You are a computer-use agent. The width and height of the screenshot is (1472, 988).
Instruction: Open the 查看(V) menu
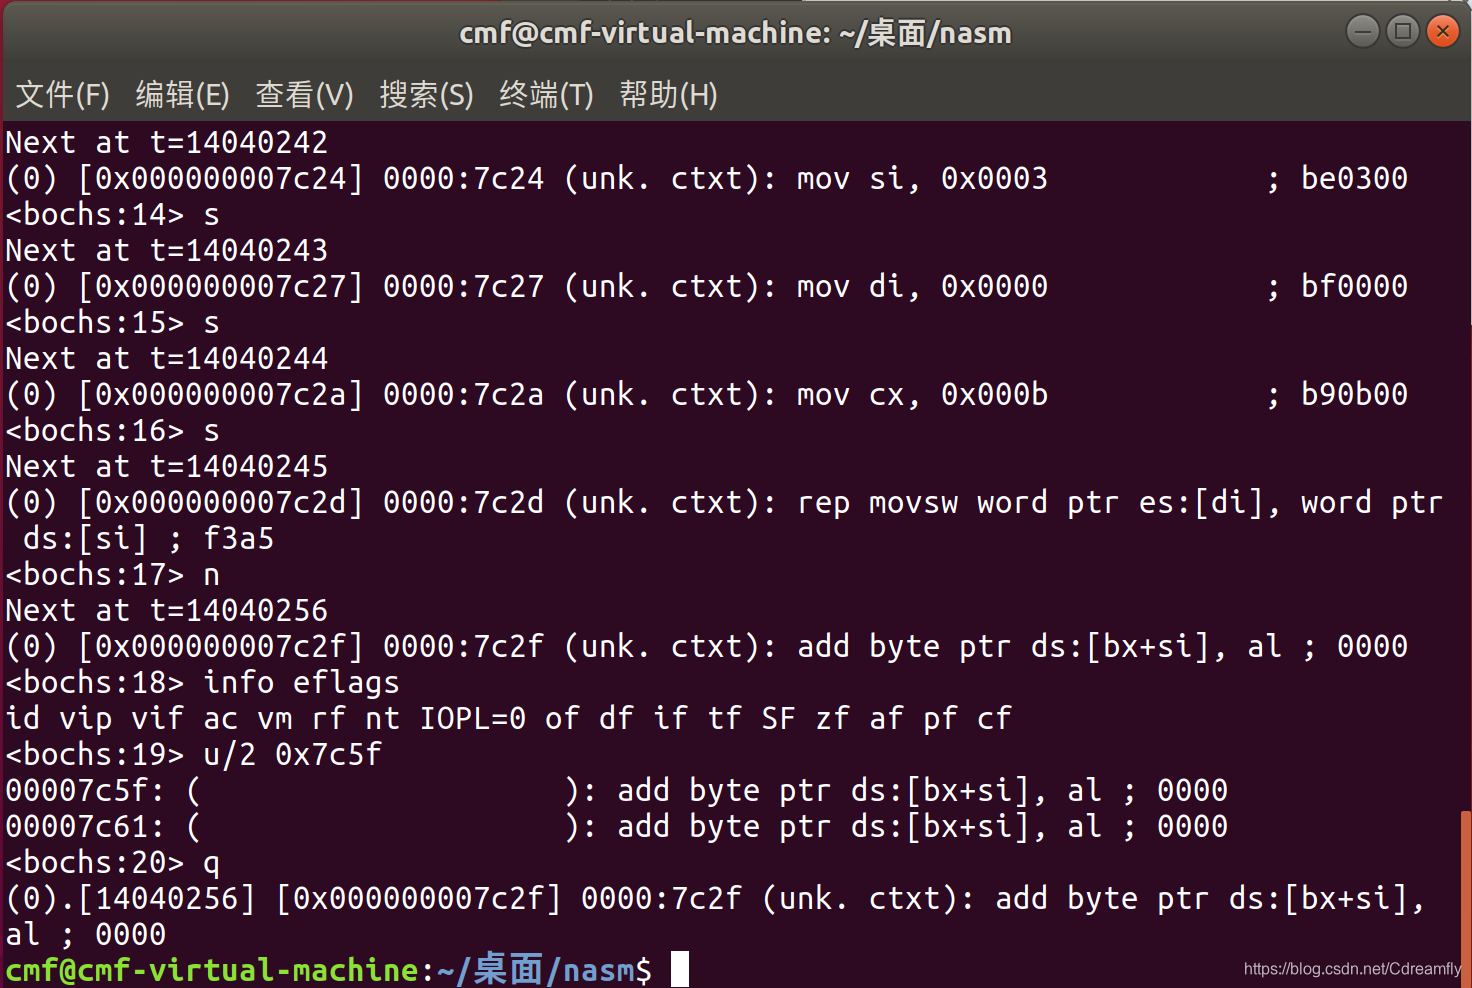click(x=305, y=95)
